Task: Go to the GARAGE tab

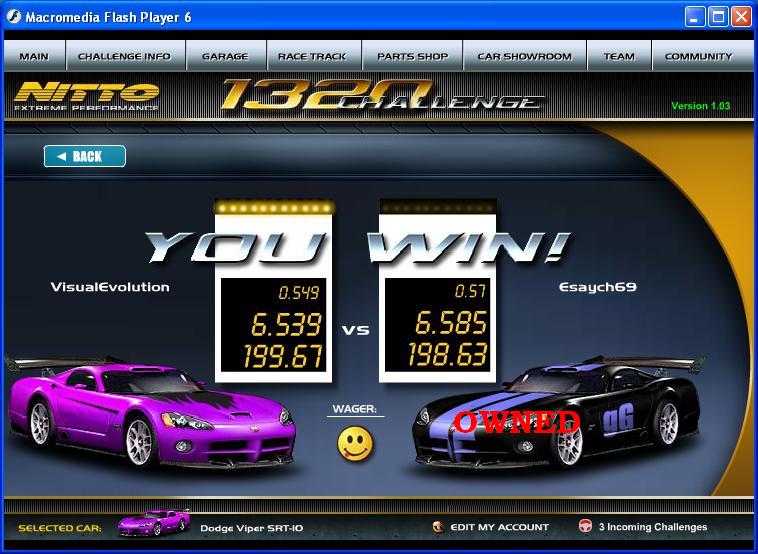Action: [x=225, y=56]
